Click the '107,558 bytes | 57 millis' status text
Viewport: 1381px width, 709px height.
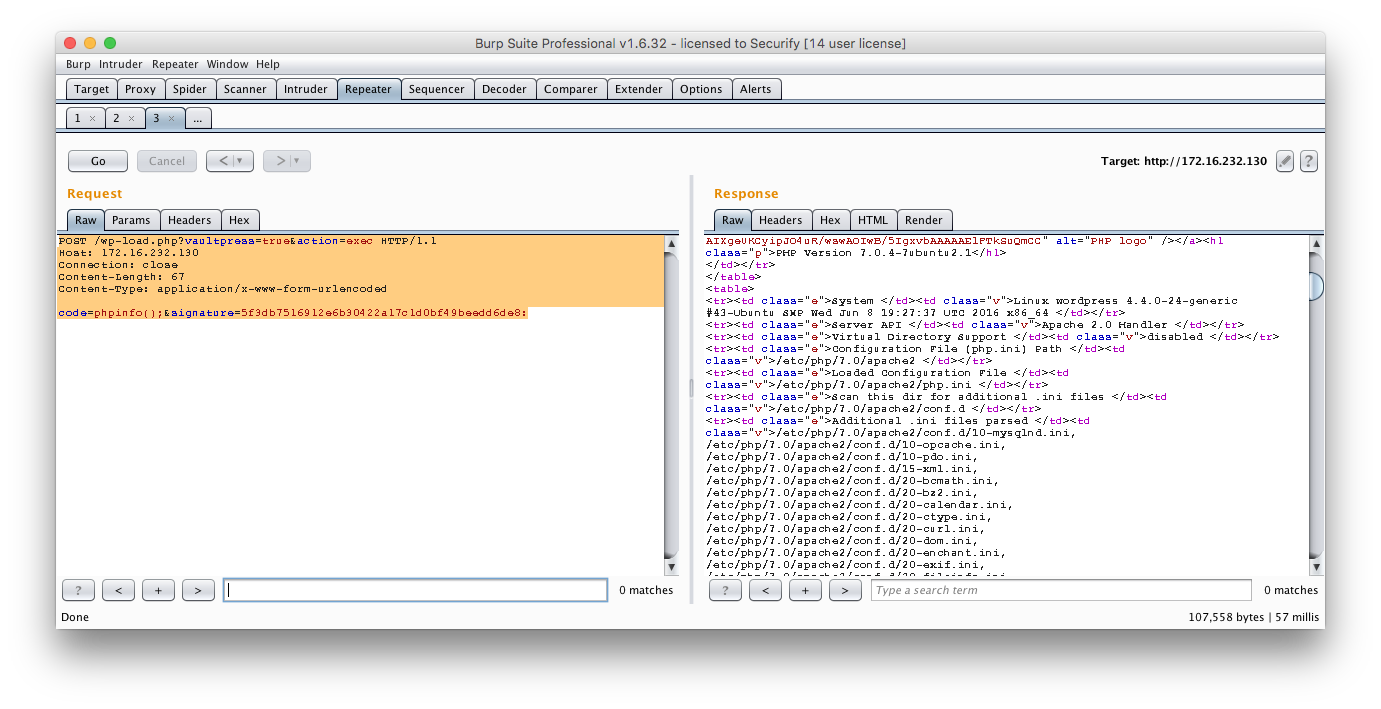tap(1253, 618)
